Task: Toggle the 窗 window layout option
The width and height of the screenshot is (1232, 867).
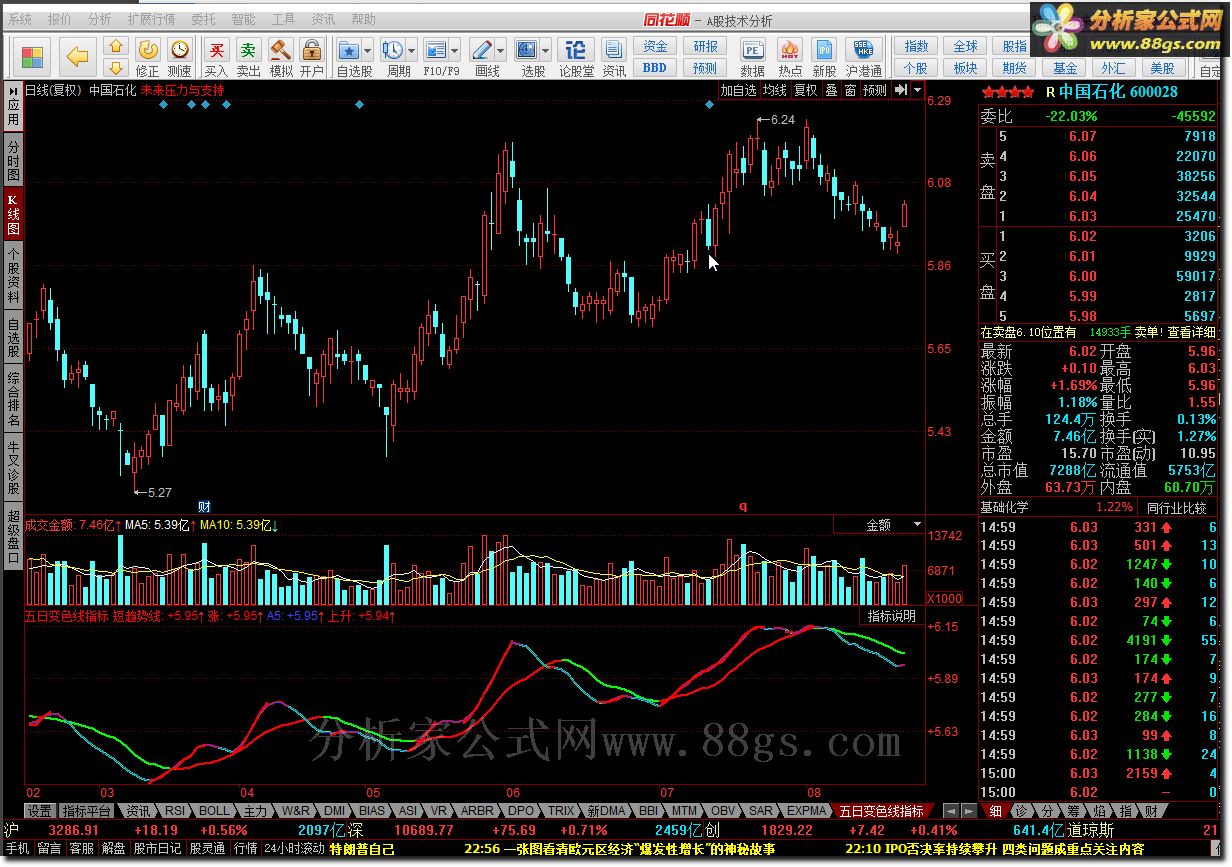Action: coord(850,90)
